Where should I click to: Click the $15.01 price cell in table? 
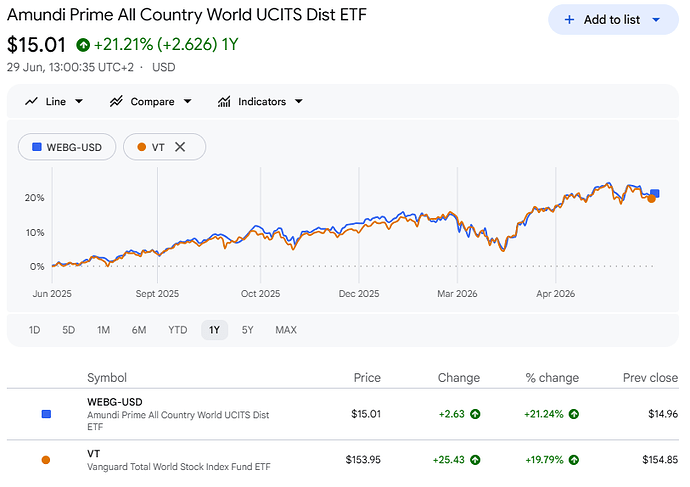tap(366, 414)
